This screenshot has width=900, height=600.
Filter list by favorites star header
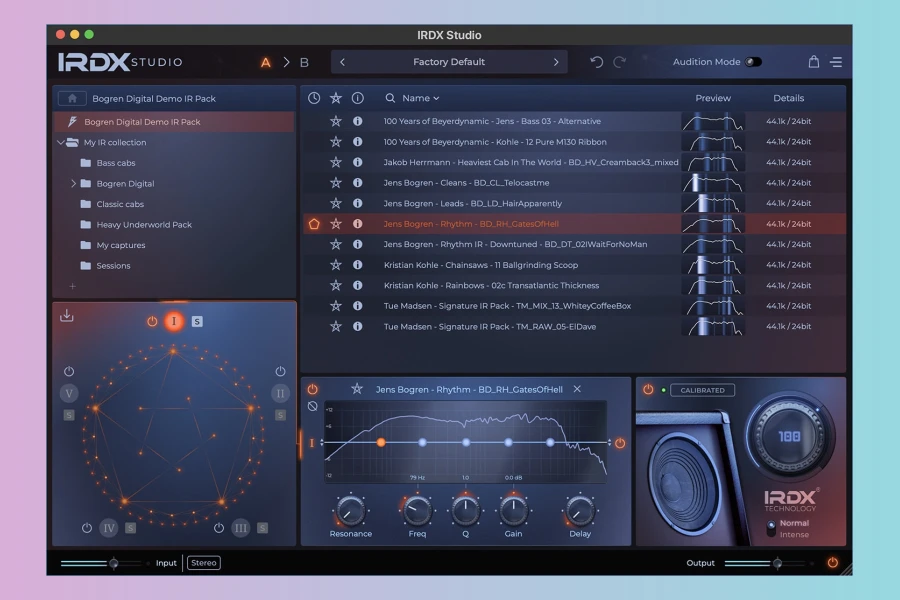(336, 98)
